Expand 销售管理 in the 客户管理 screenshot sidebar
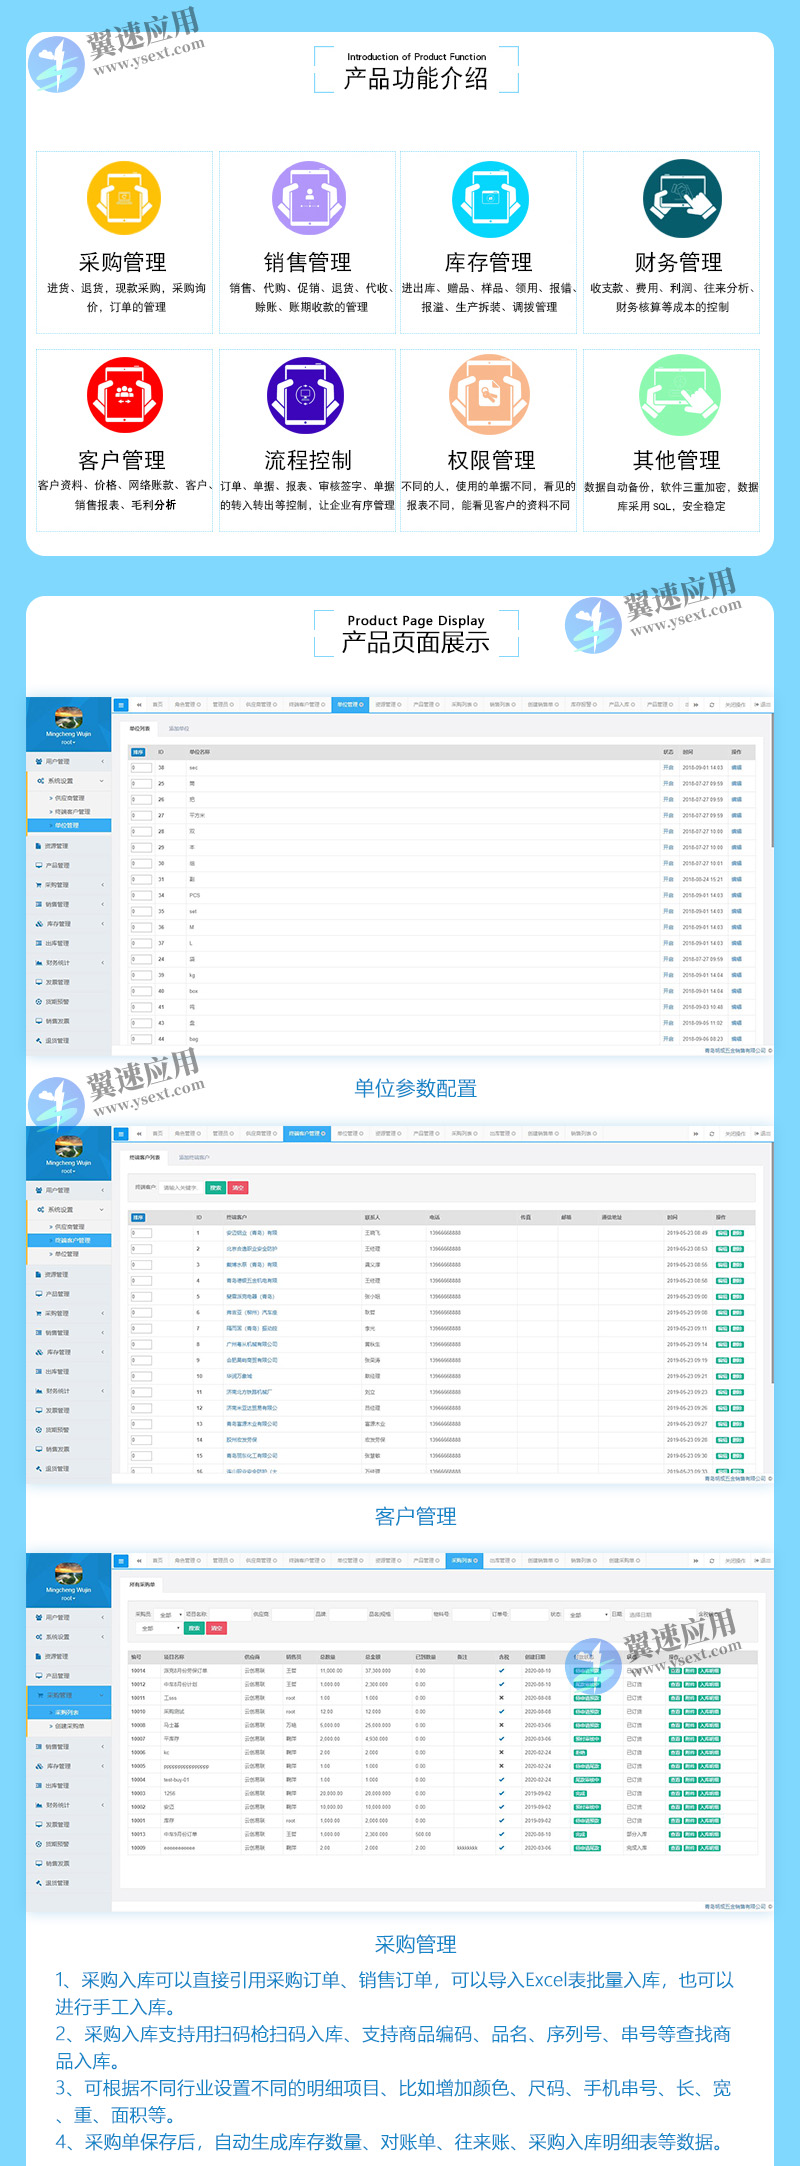The width and height of the screenshot is (800, 2166). point(69,1333)
